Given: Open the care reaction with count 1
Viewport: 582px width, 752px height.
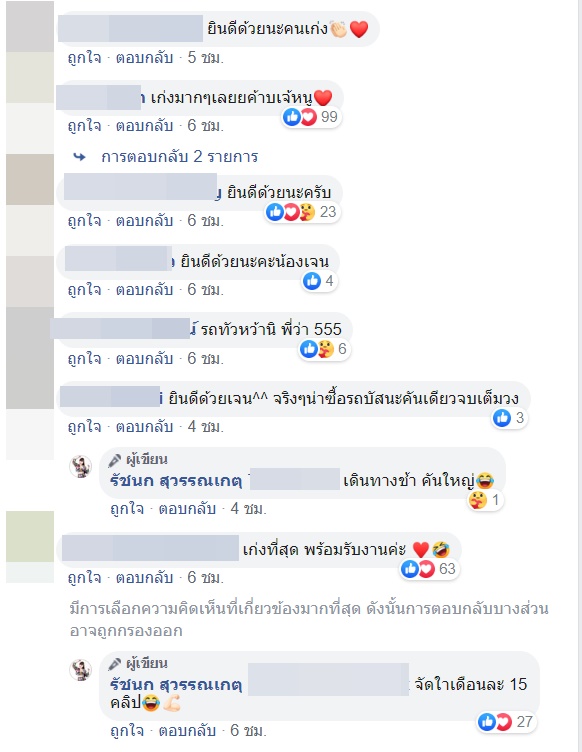Looking at the screenshot, I should point(485,500).
